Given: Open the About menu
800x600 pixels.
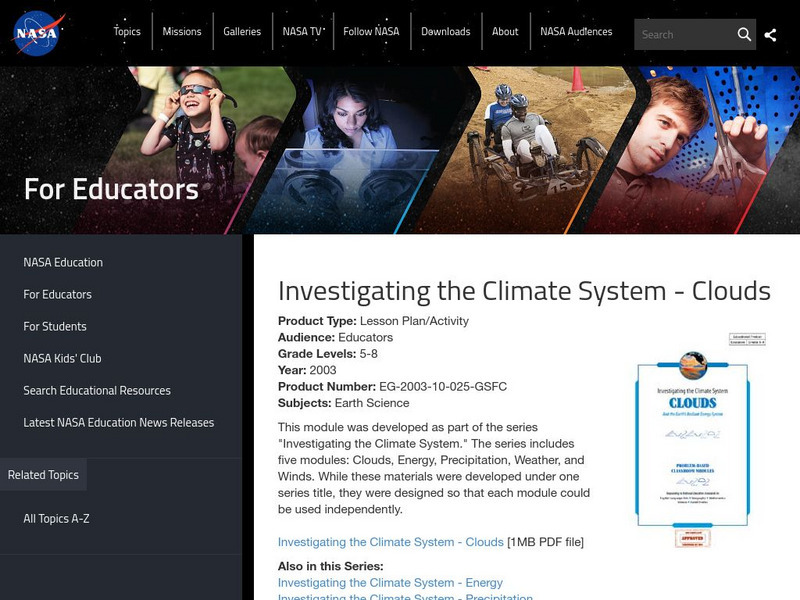Looking at the screenshot, I should [505, 32].
